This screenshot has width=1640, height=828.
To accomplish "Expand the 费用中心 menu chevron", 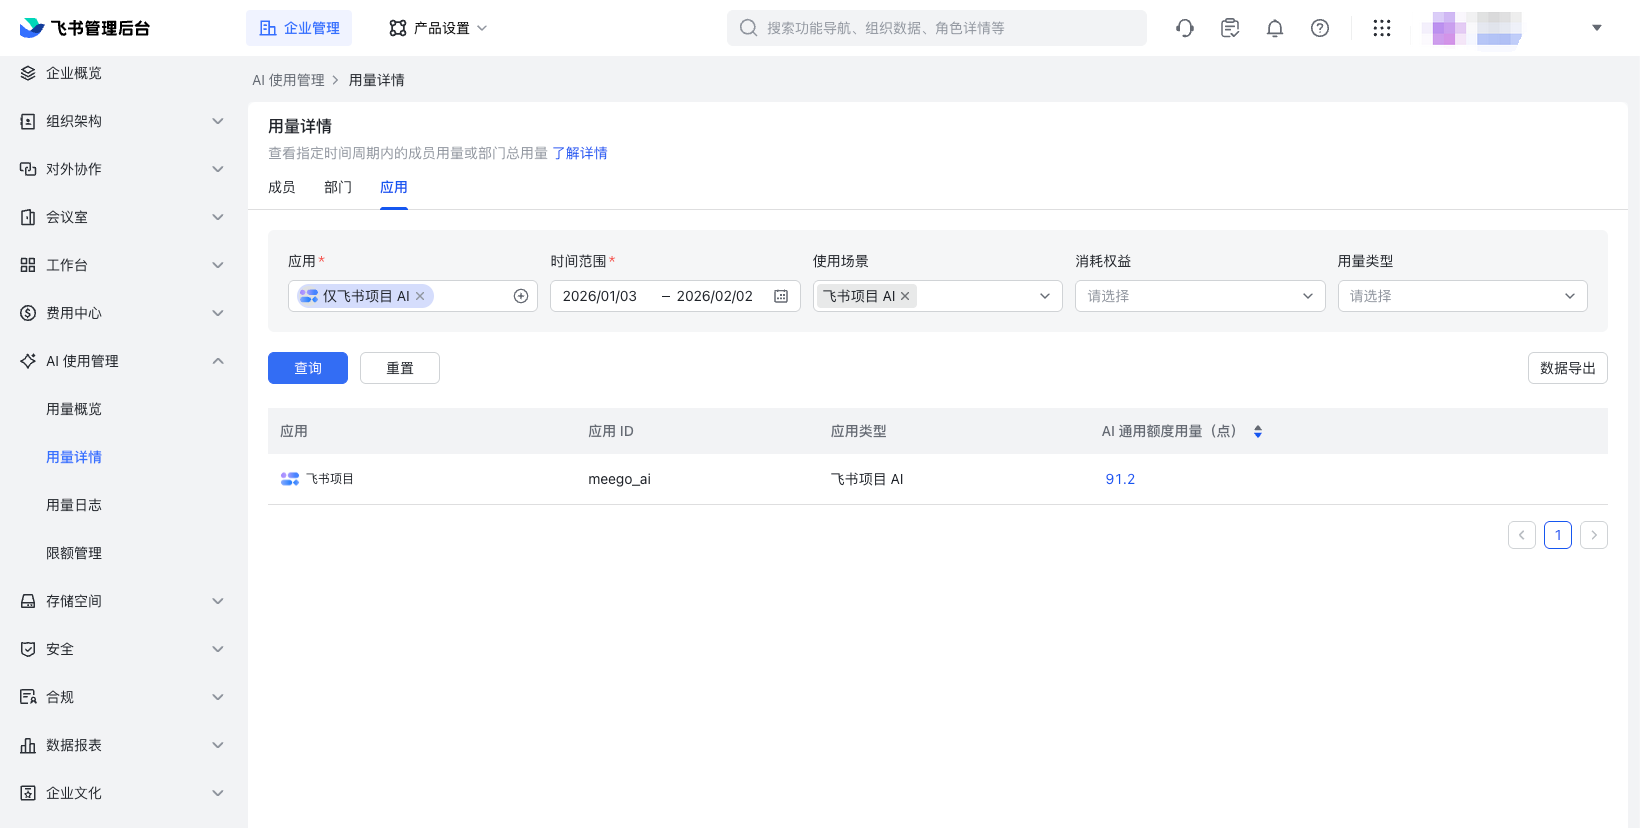I will click(x=218, y=313).
